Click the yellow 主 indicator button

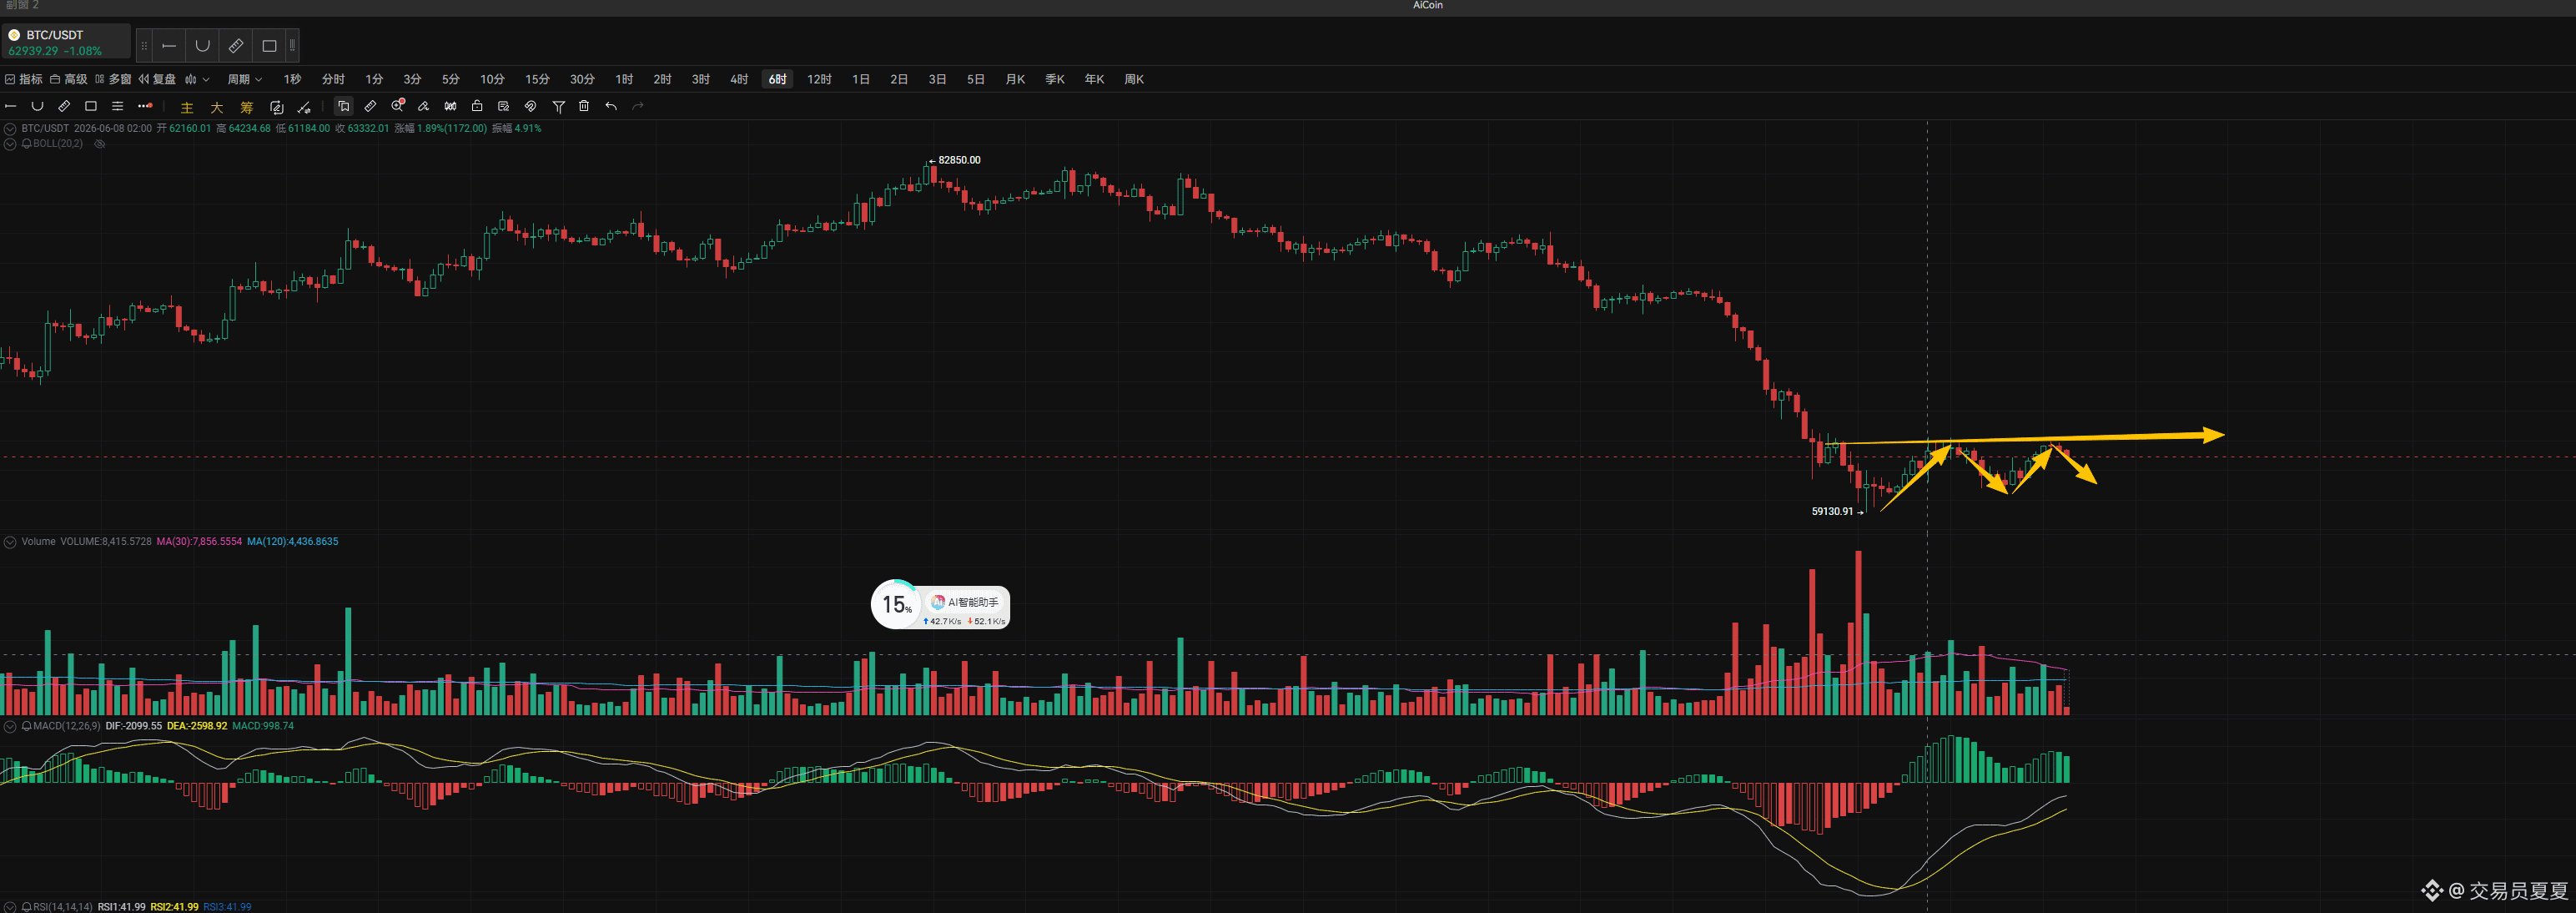click(x=187, y=107)
